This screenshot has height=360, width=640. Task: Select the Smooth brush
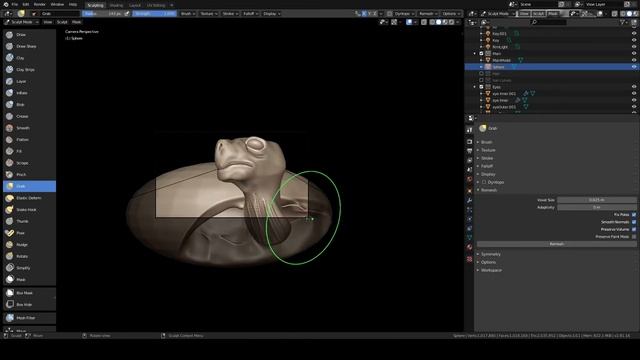point(29,128)
